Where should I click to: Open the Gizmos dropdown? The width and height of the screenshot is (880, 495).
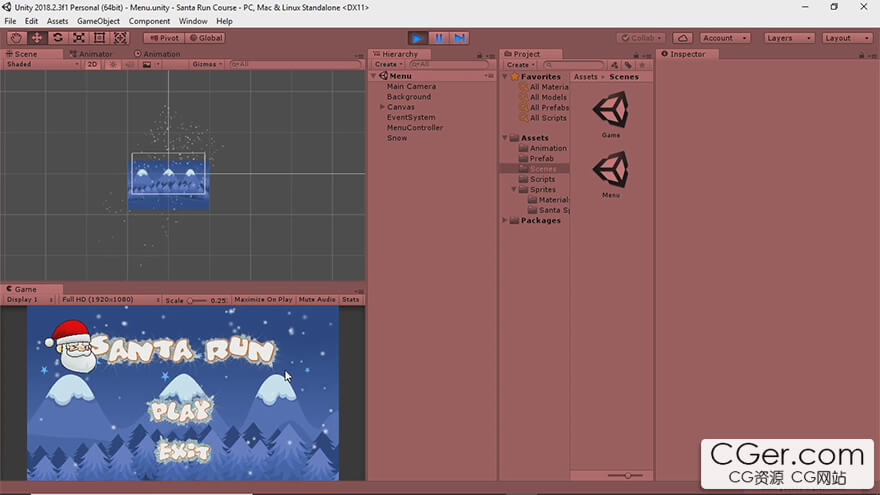pyautogui.click(x=207, y=65)
